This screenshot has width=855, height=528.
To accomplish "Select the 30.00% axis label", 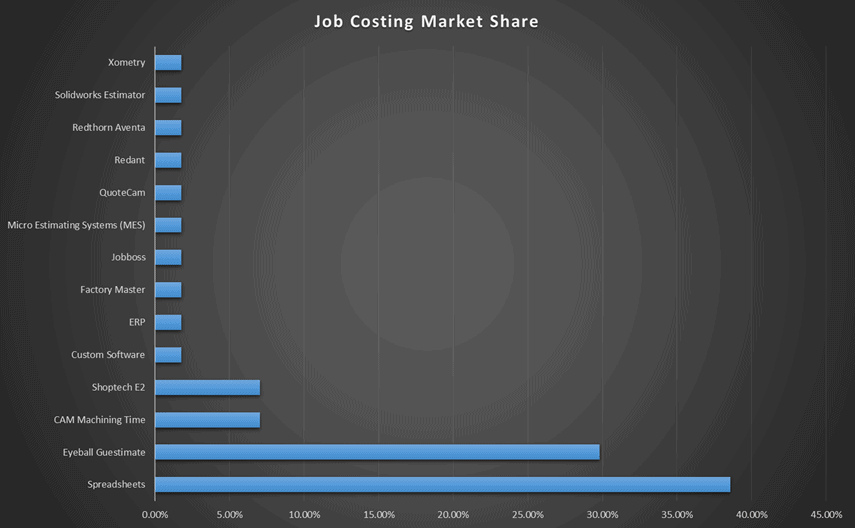I will point(603,514).
